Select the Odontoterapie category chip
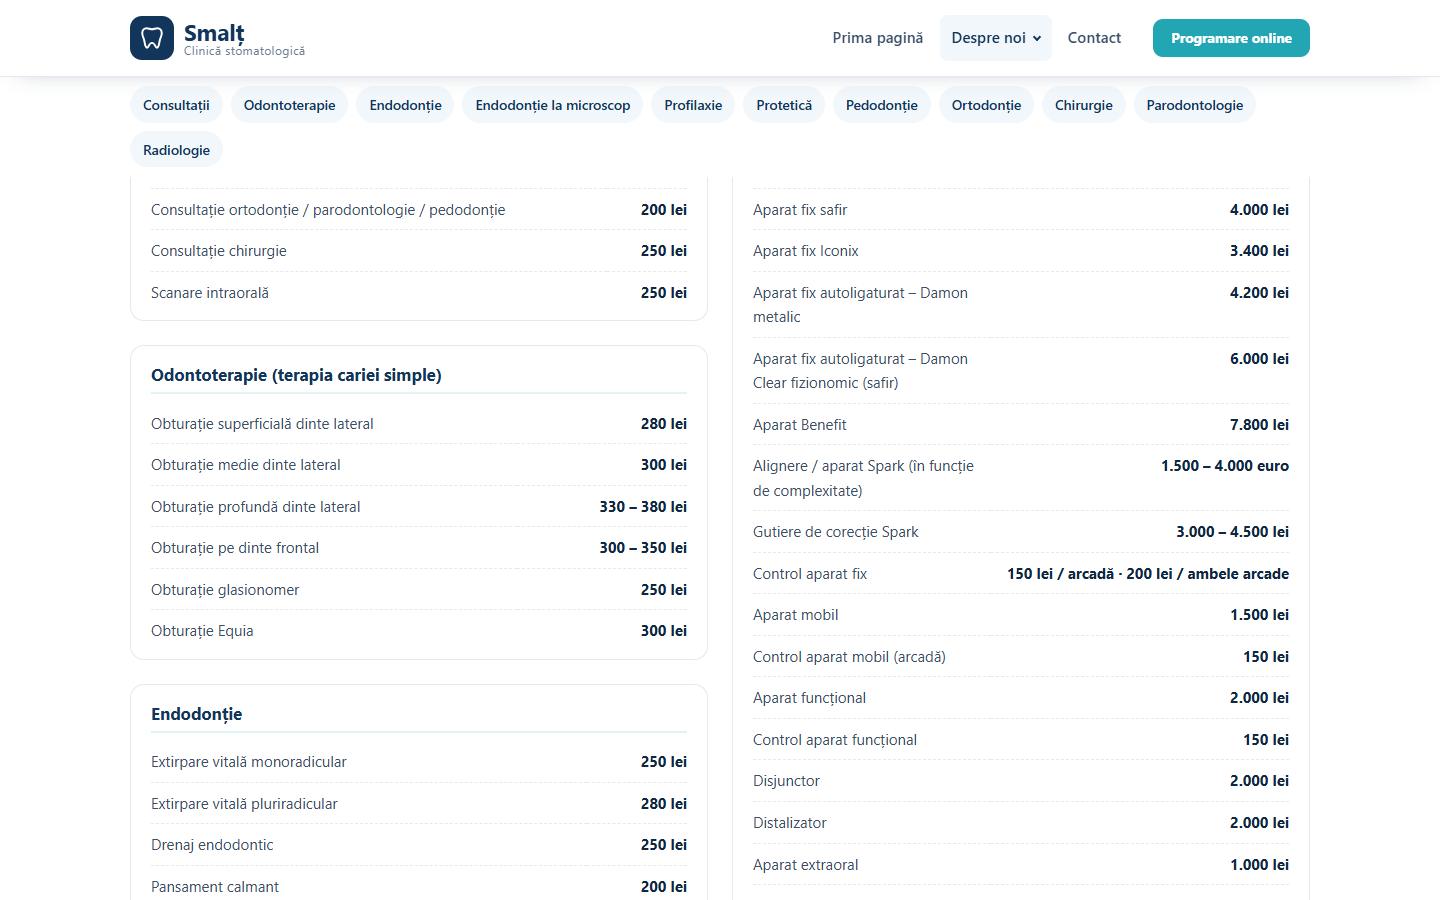 (290, 105)
